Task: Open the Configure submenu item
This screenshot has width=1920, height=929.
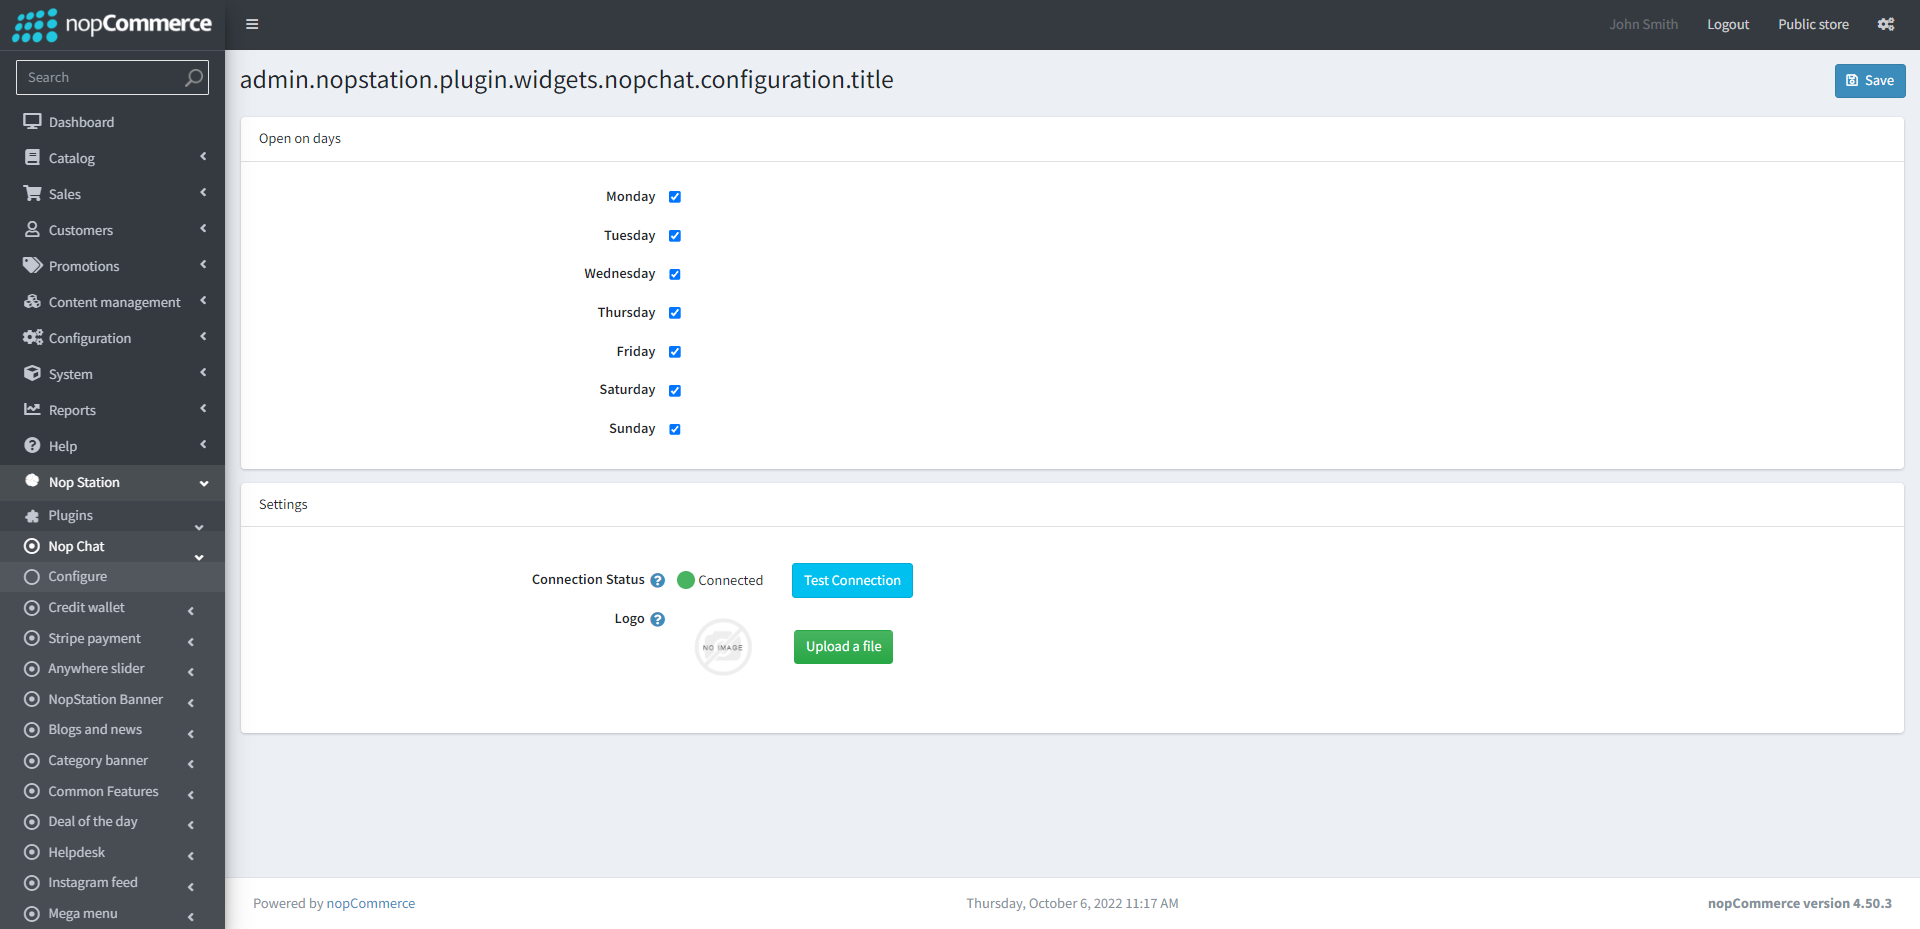Action: (112, 577)
